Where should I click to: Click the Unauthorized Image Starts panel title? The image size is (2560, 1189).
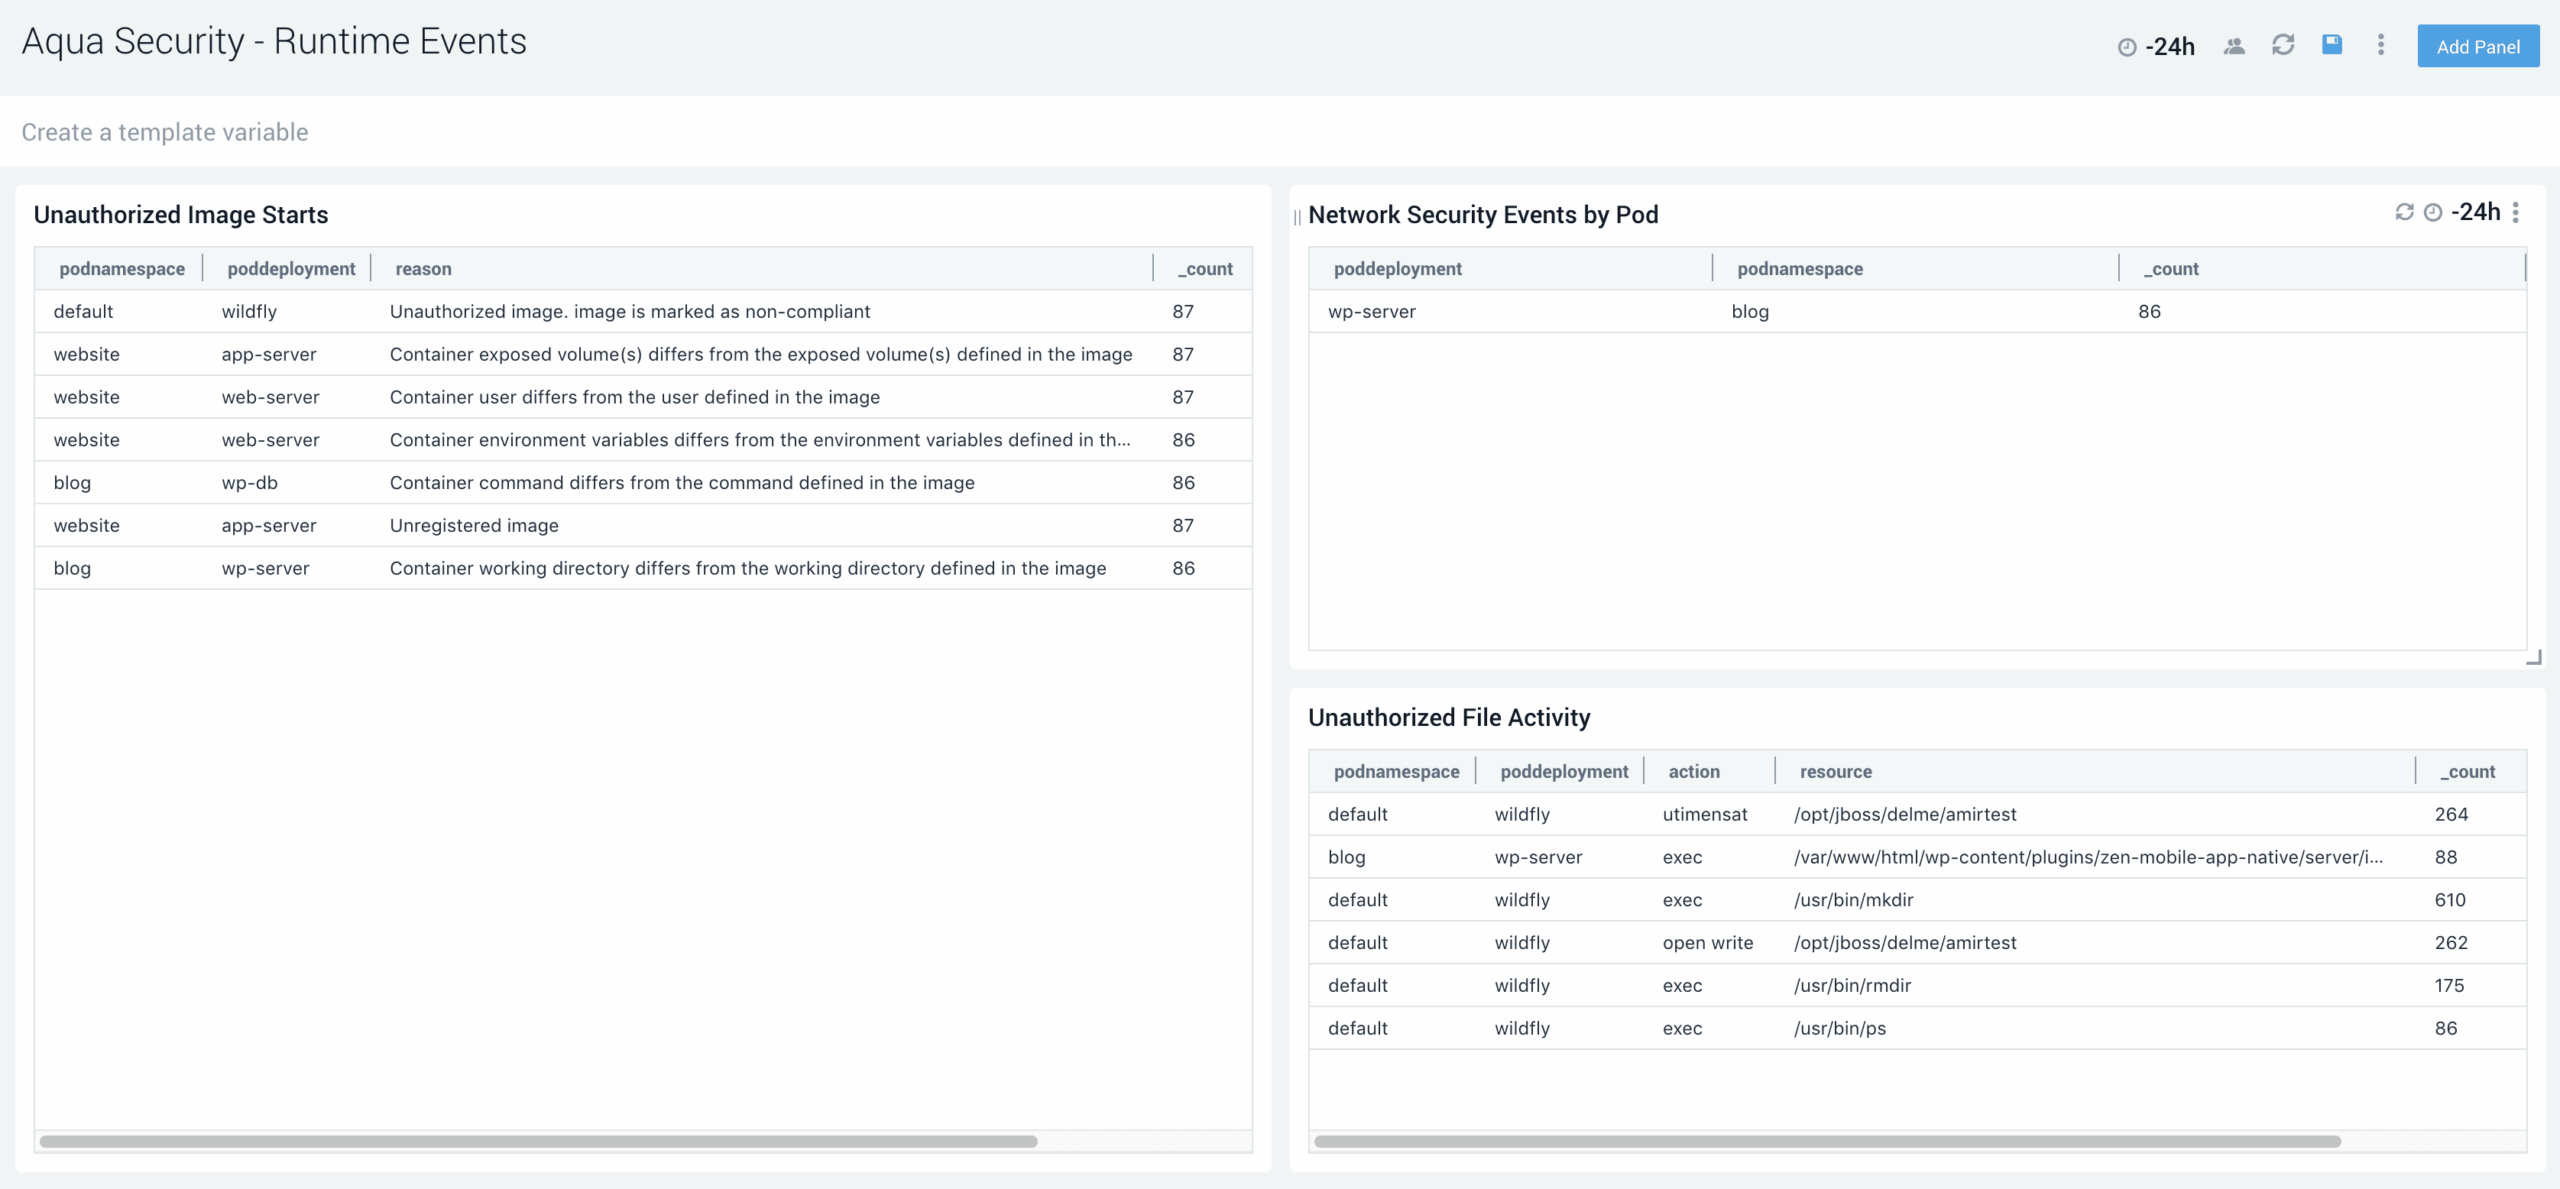pos(181,214)
